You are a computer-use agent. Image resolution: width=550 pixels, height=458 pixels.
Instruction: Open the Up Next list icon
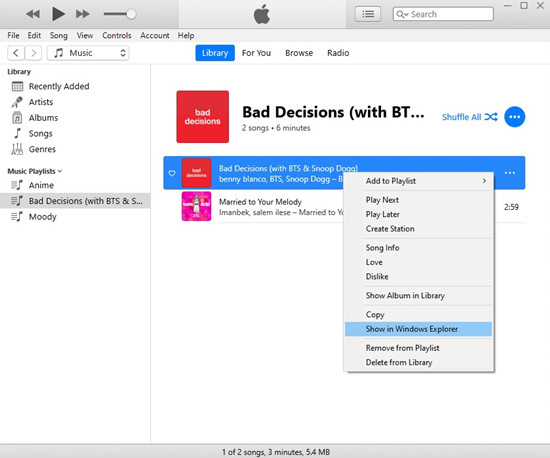(x=368, y=14)
